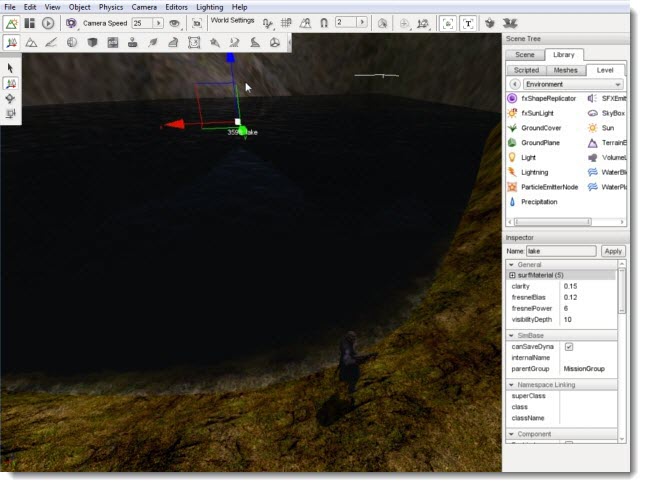Toggle the eye visibility icon beside Camera Speed
This screenshot has height=487, width=645.
(x=174, y=23)
